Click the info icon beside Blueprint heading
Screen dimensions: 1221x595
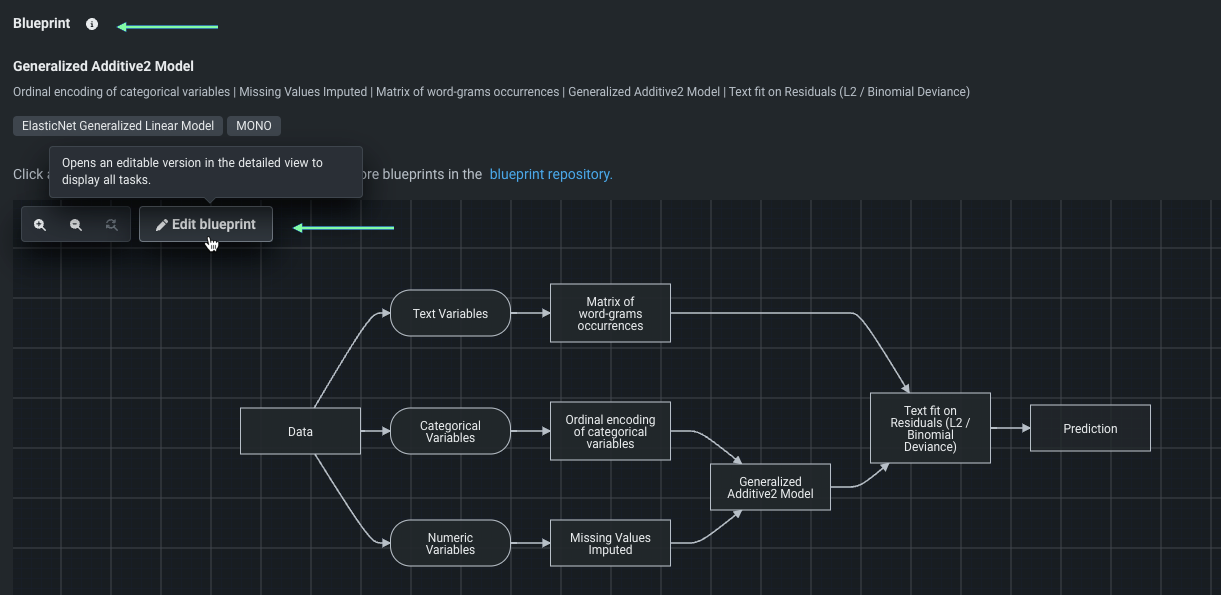tap(92, 24)
